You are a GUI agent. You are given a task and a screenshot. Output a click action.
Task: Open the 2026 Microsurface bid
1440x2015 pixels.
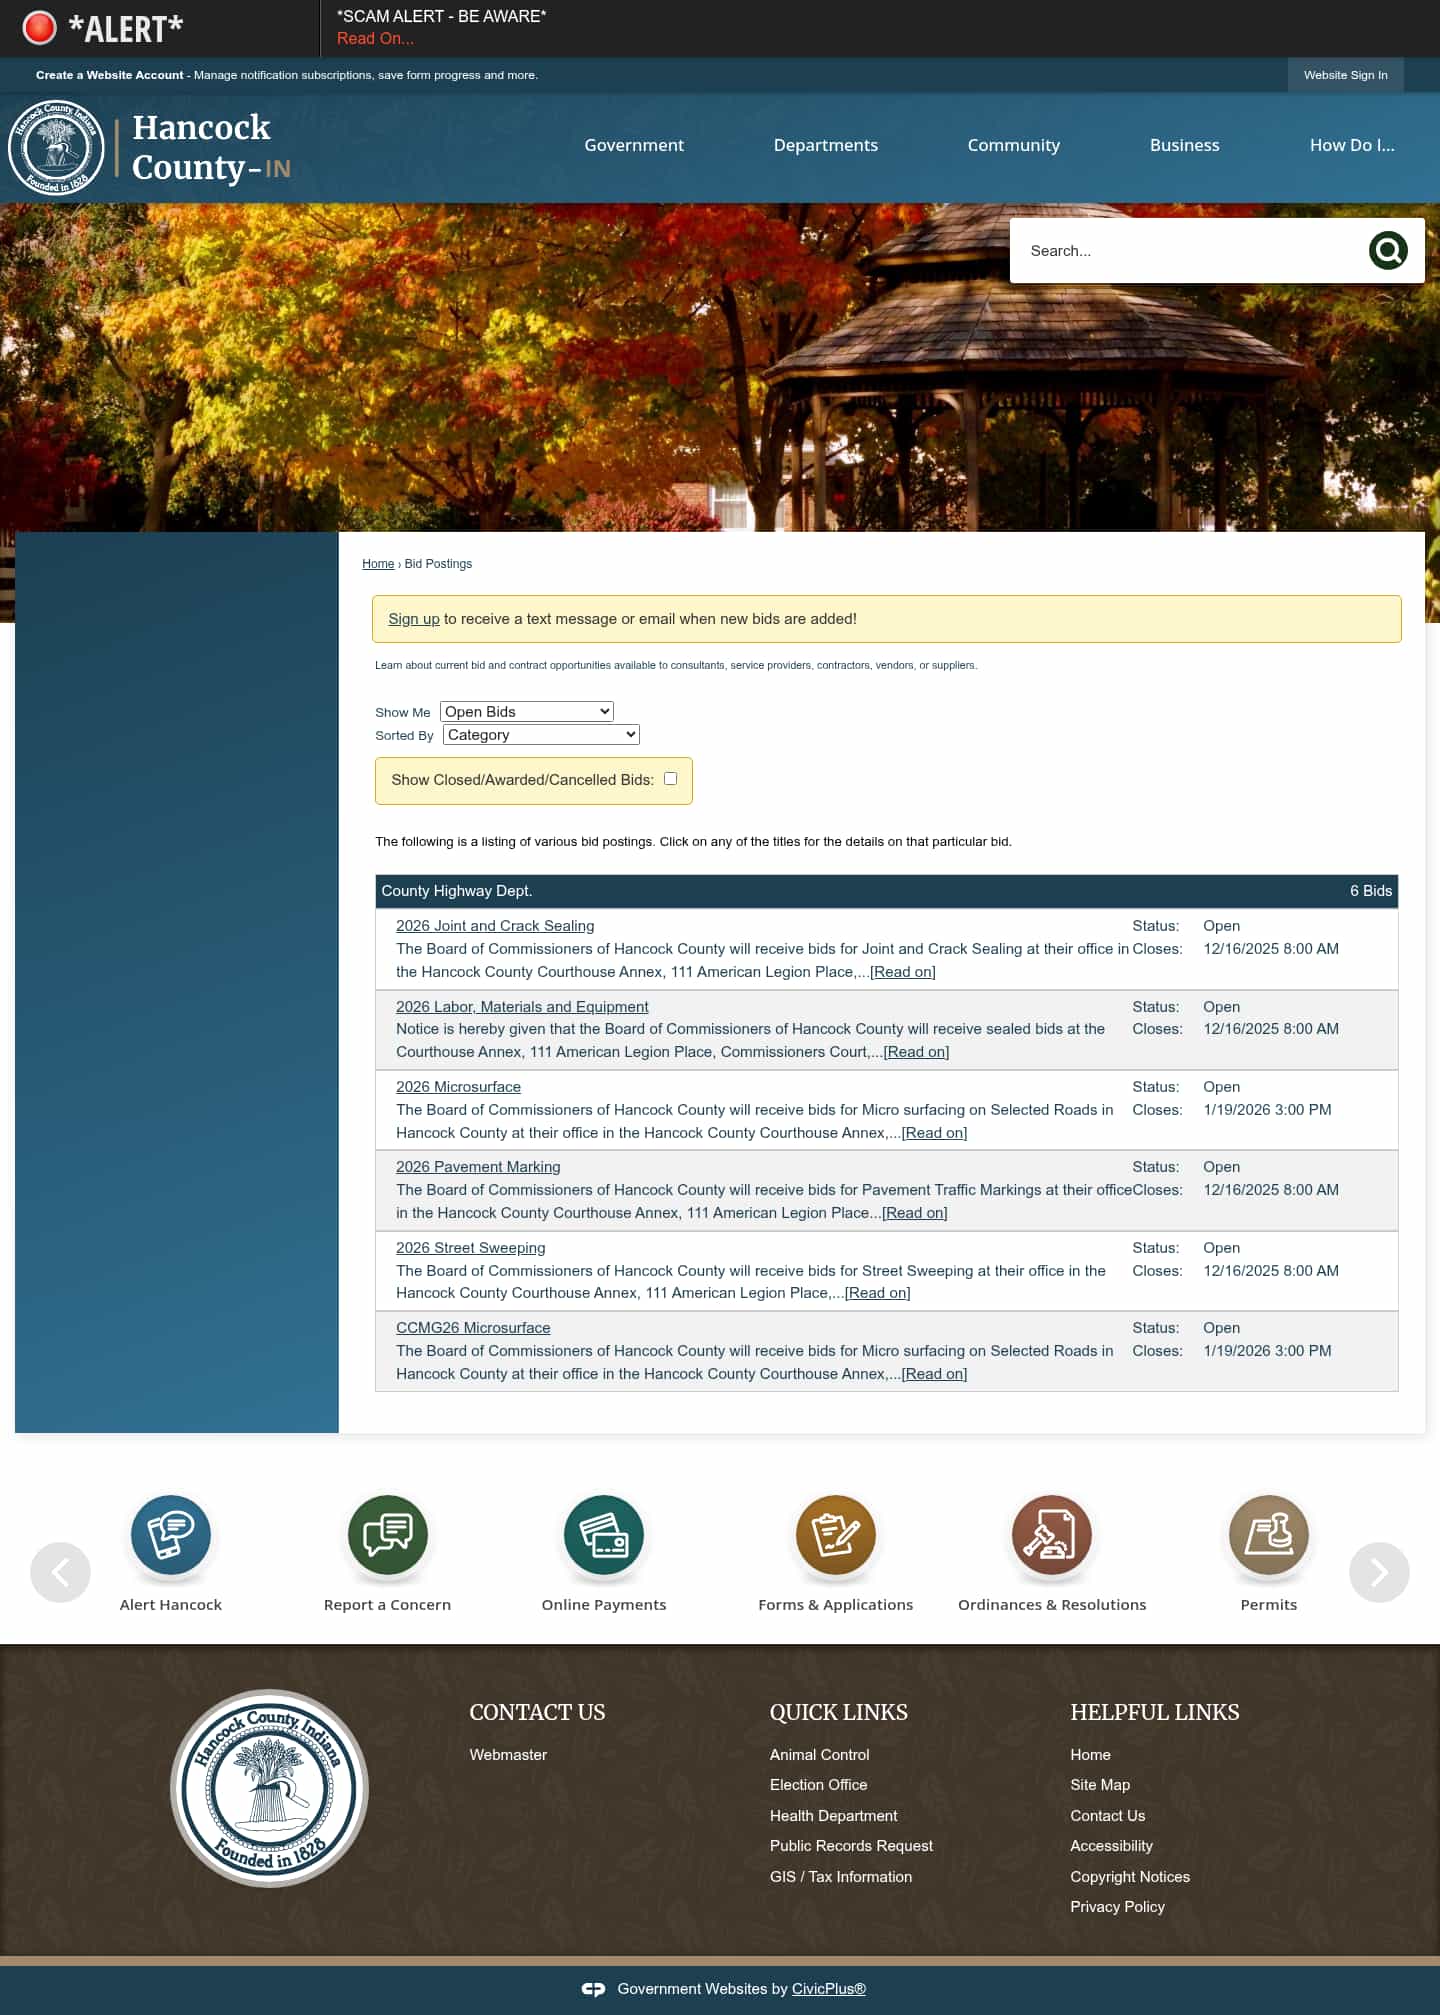pos(458,1087)
